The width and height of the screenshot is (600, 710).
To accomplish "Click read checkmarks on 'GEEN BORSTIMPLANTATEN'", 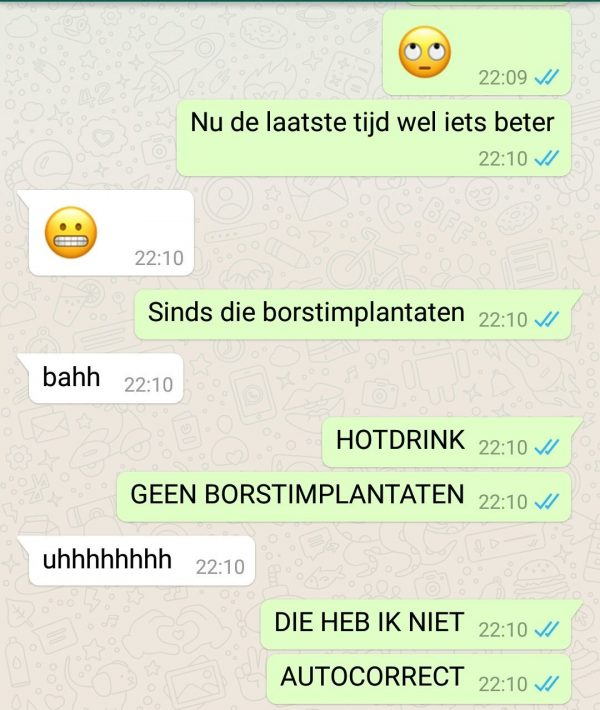I will point(547,502).
